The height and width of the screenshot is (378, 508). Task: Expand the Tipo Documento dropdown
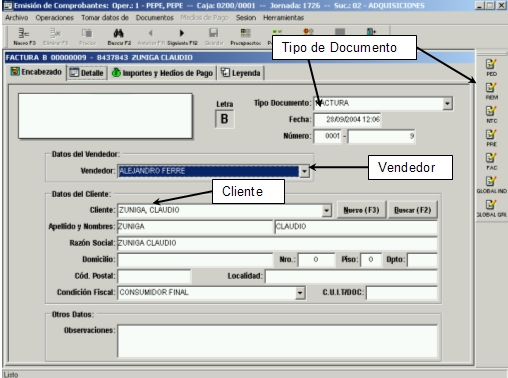coord(447,103)
